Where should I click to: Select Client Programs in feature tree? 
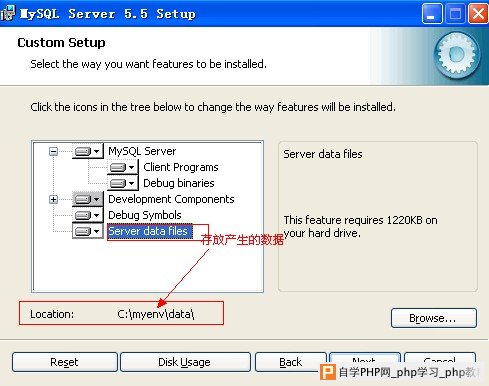(x=181, y=167)
